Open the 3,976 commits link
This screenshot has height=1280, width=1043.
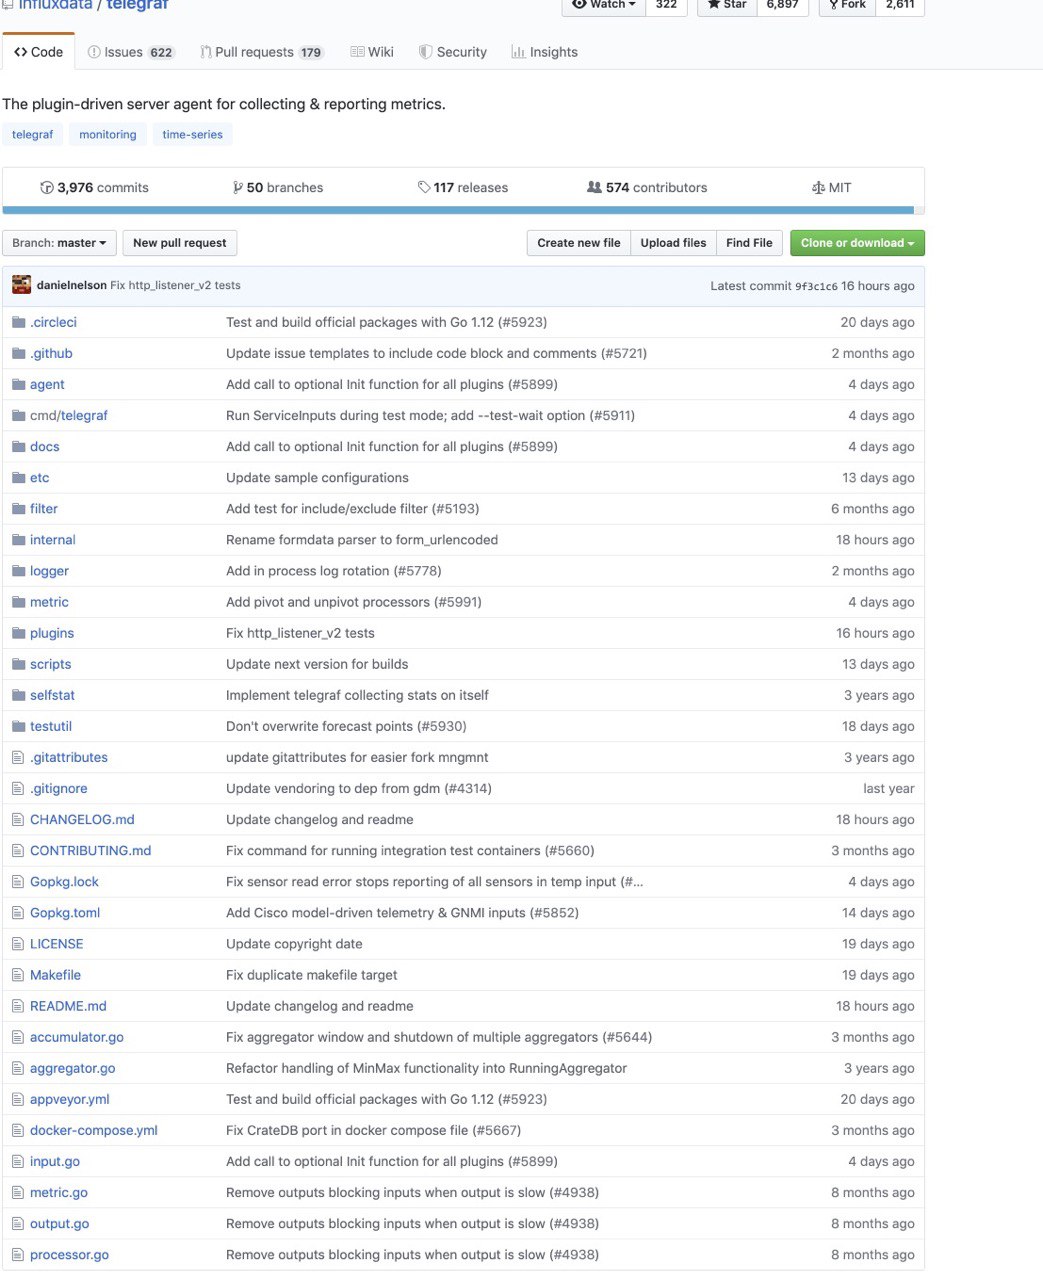(x=94, y=187)
